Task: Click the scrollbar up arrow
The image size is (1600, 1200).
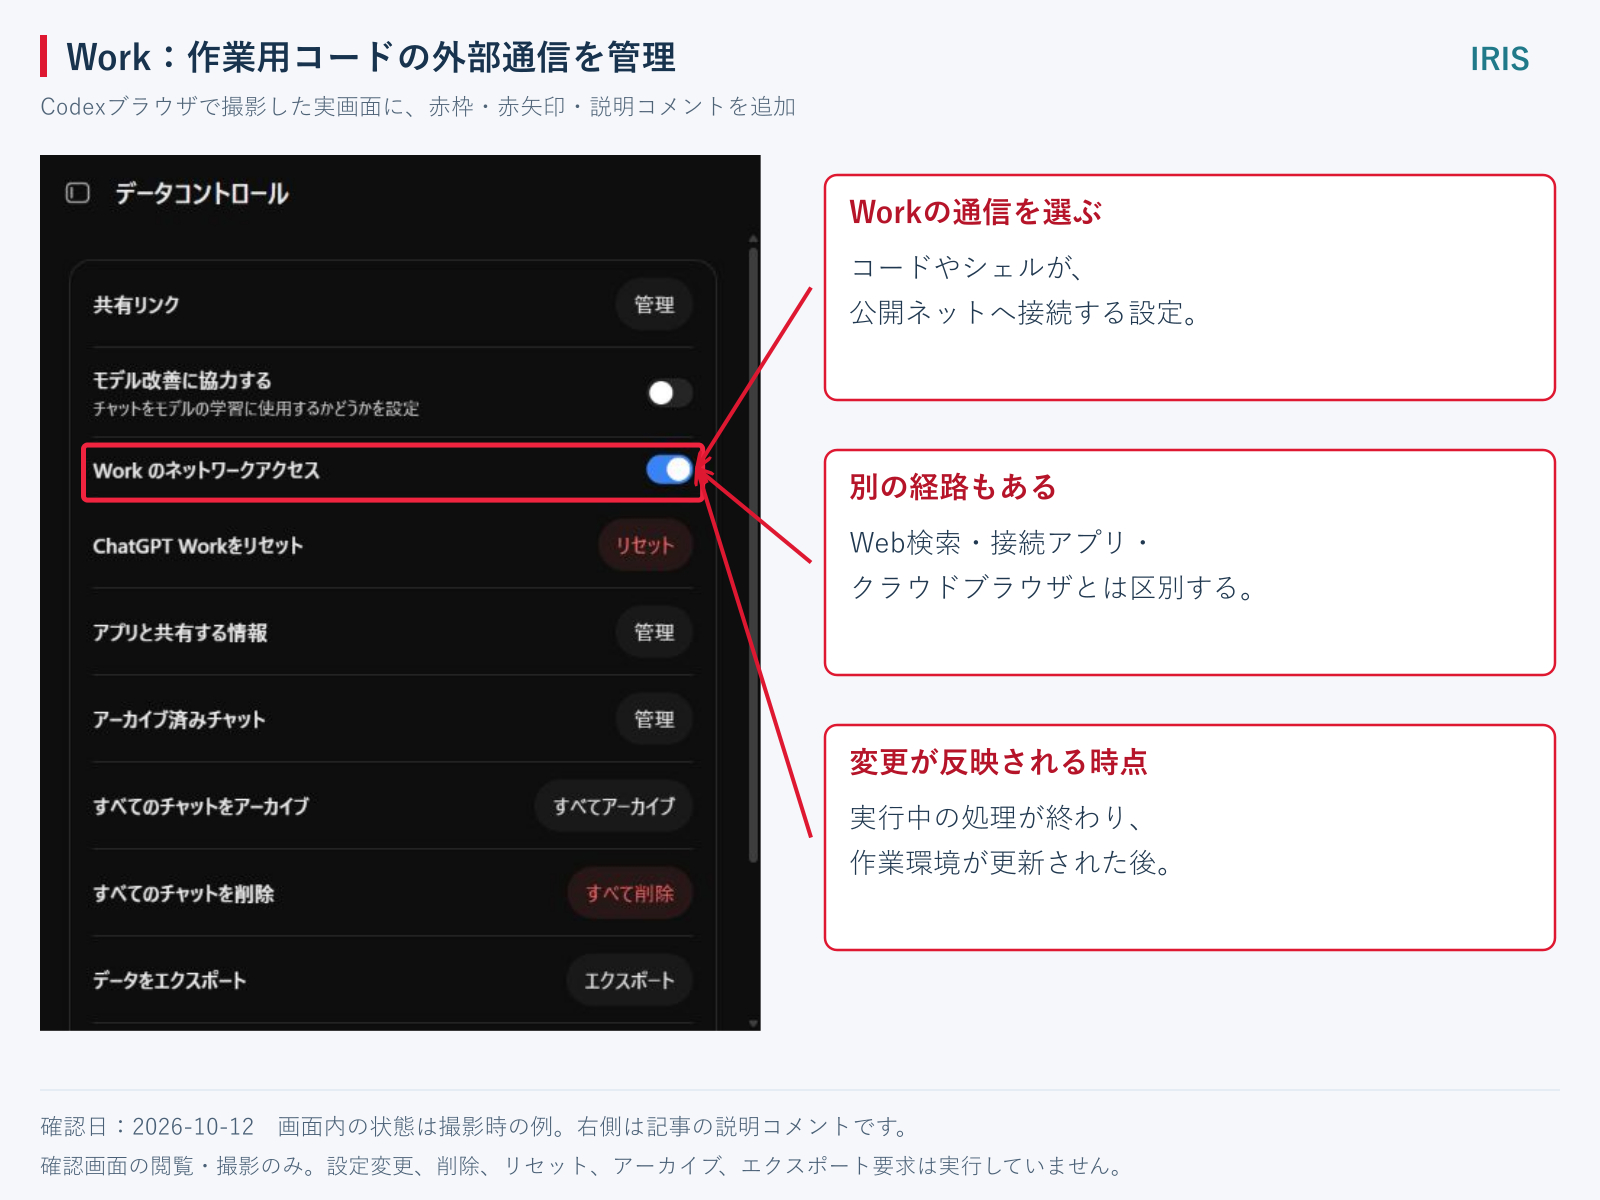Action: click(x=753, y=239)
